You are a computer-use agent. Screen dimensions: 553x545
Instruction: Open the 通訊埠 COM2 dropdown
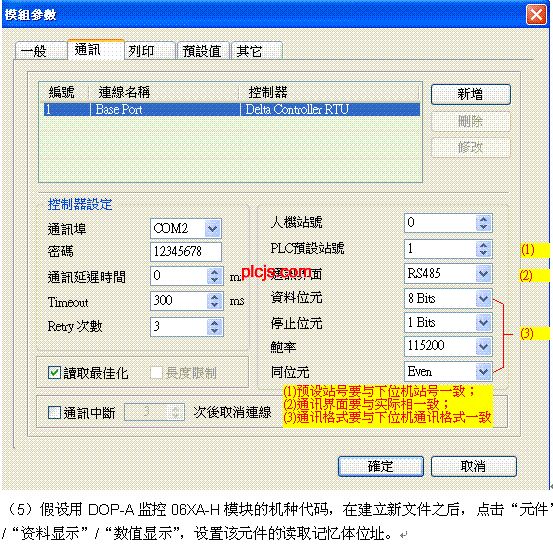213,229
